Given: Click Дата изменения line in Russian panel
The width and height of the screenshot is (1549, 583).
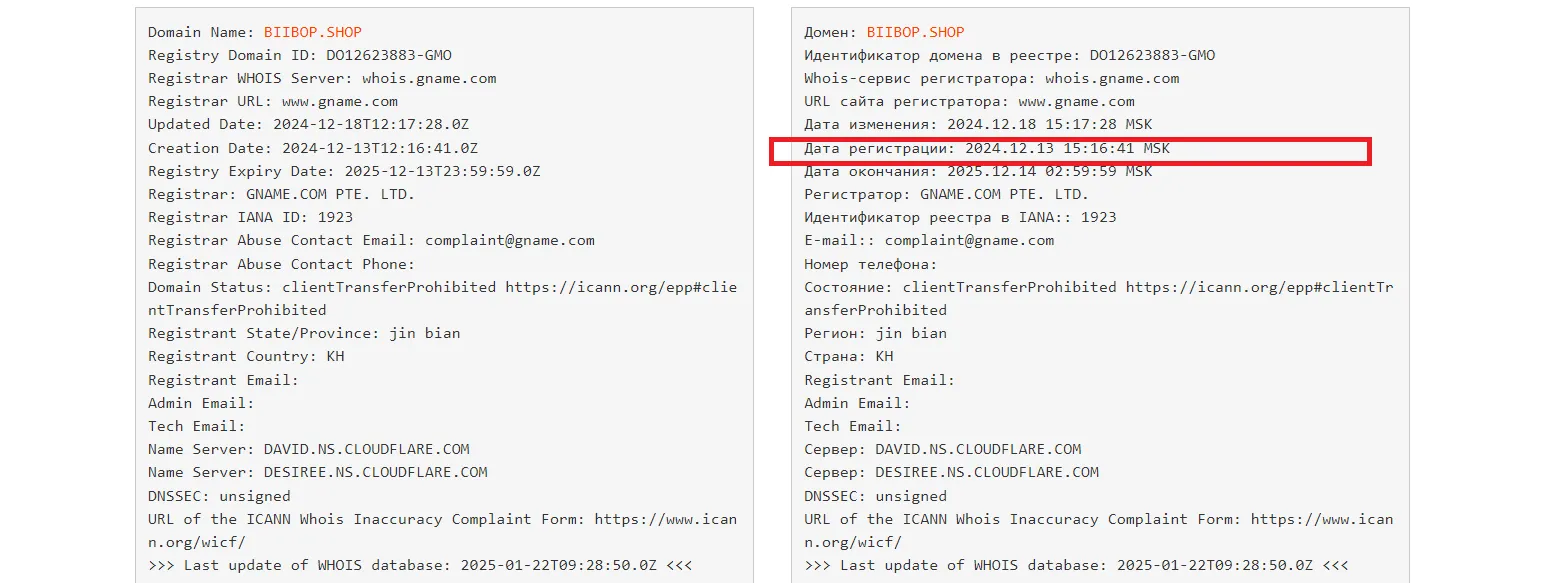Looking at the screenshot, I should [978, 125].
